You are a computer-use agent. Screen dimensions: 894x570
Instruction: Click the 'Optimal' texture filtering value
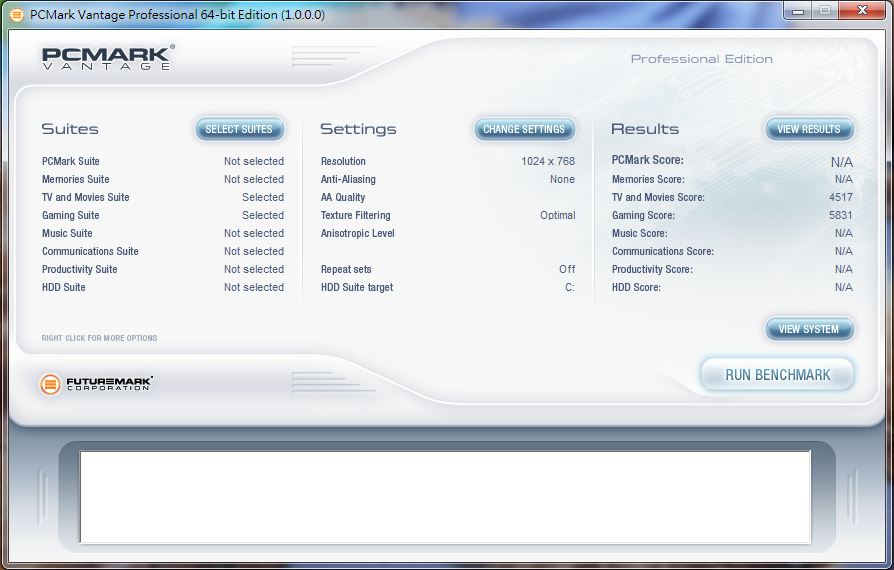point(558,215)
